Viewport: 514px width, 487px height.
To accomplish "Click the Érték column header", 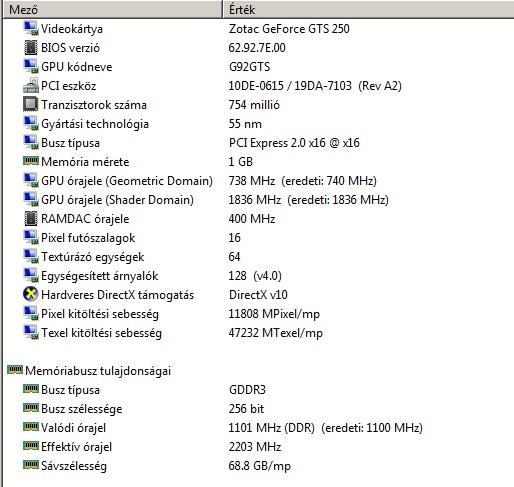I will pos(368,9).
